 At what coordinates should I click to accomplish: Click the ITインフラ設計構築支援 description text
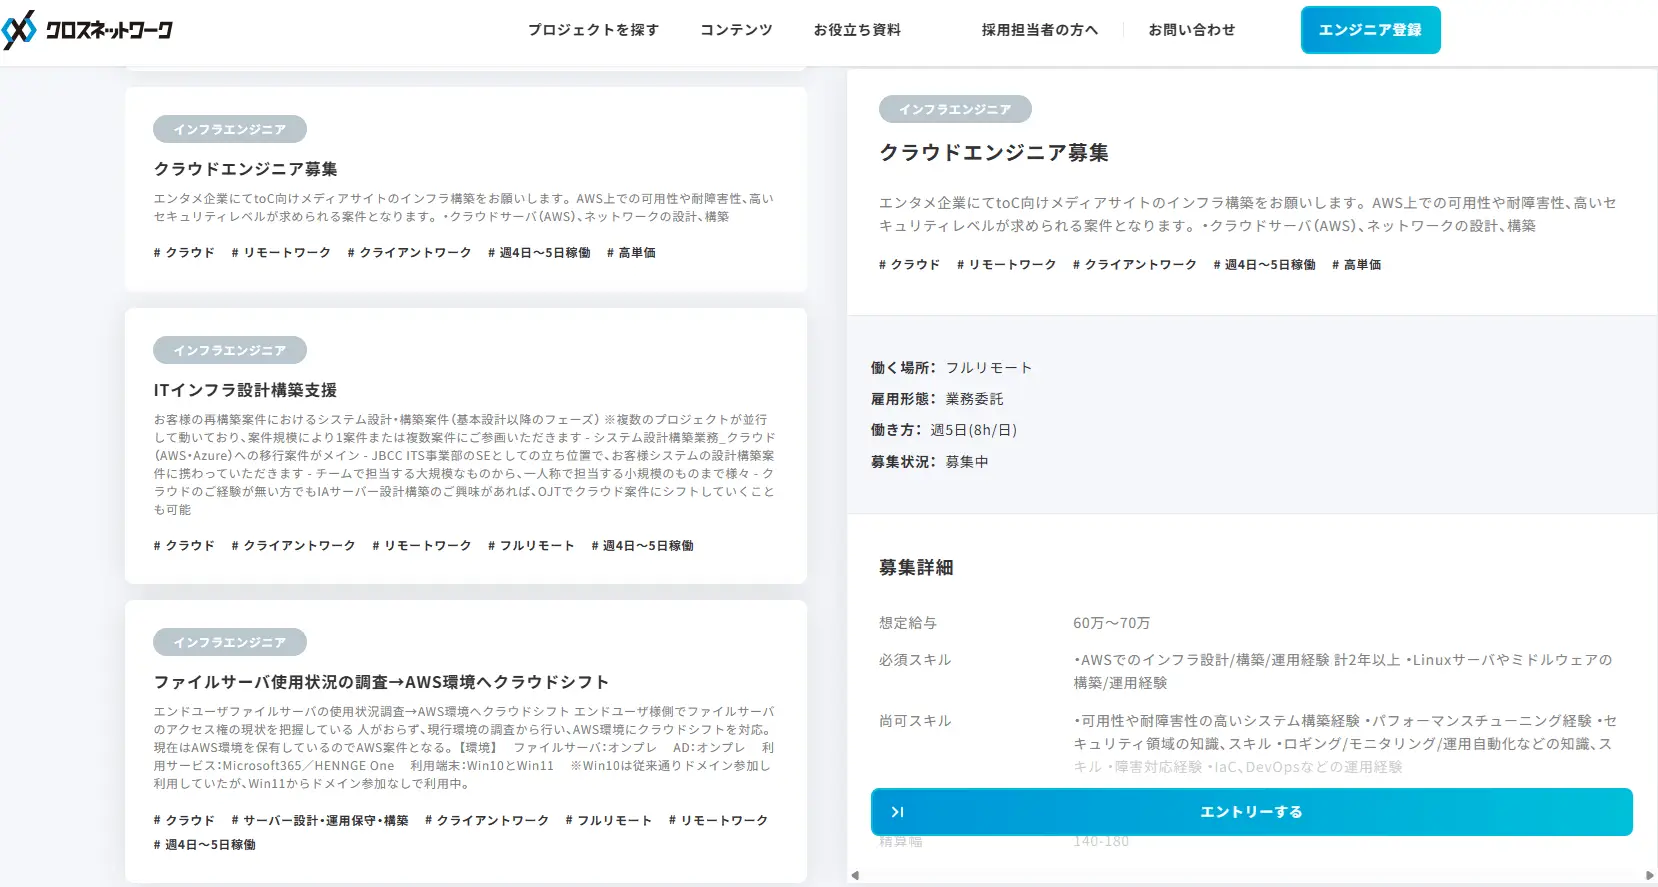tap(465, 465)
